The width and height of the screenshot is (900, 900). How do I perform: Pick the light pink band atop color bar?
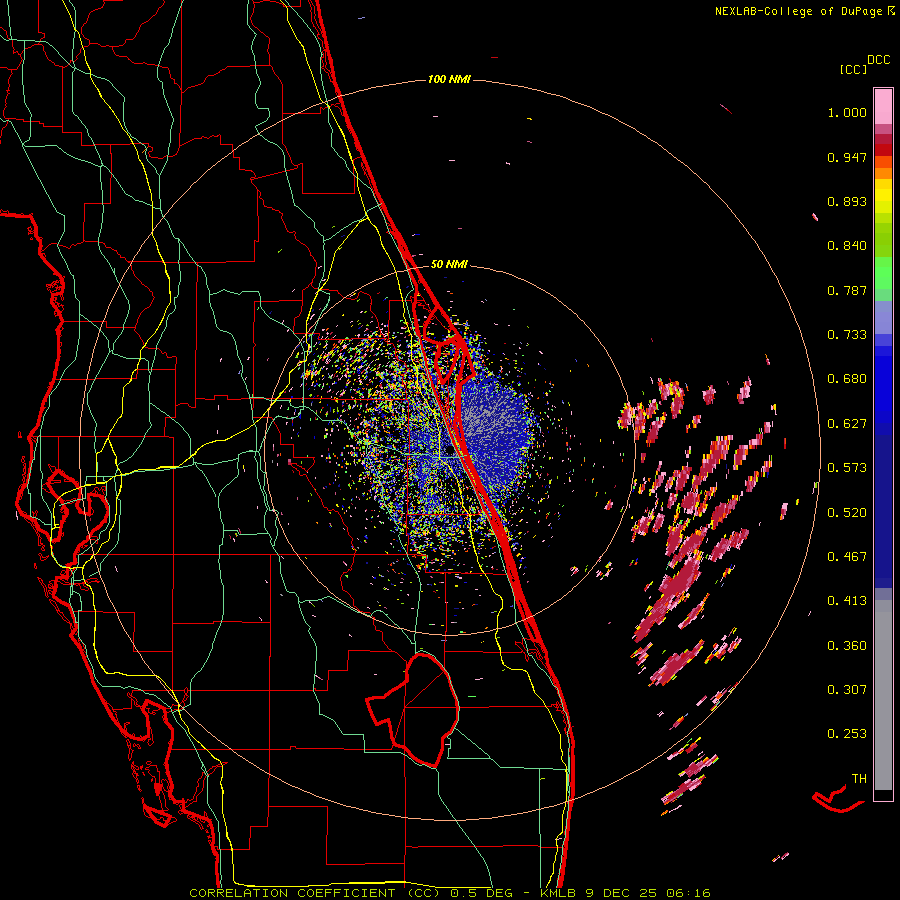(x=883, y=106)
